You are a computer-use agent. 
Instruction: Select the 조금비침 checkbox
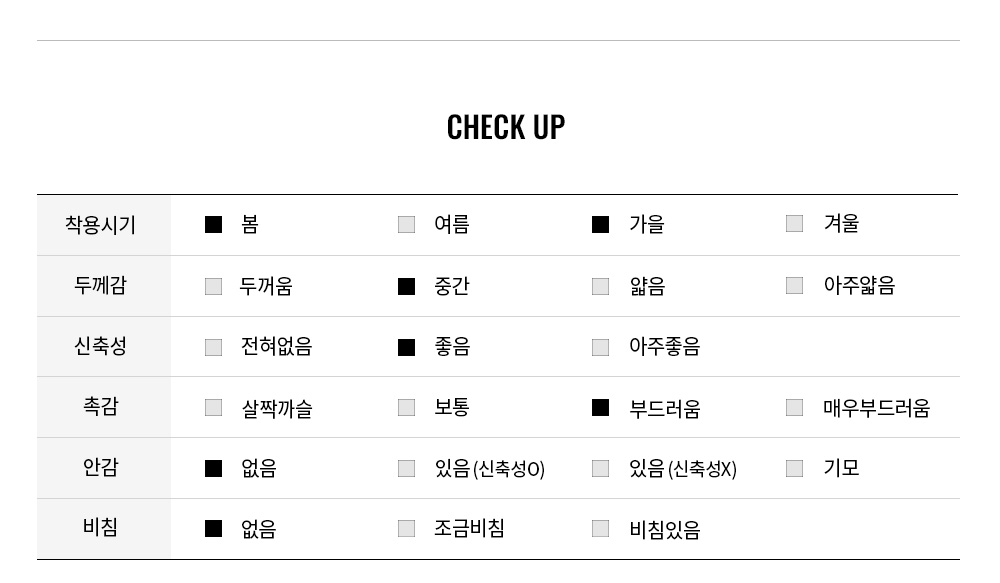click(x=406, y=529)
